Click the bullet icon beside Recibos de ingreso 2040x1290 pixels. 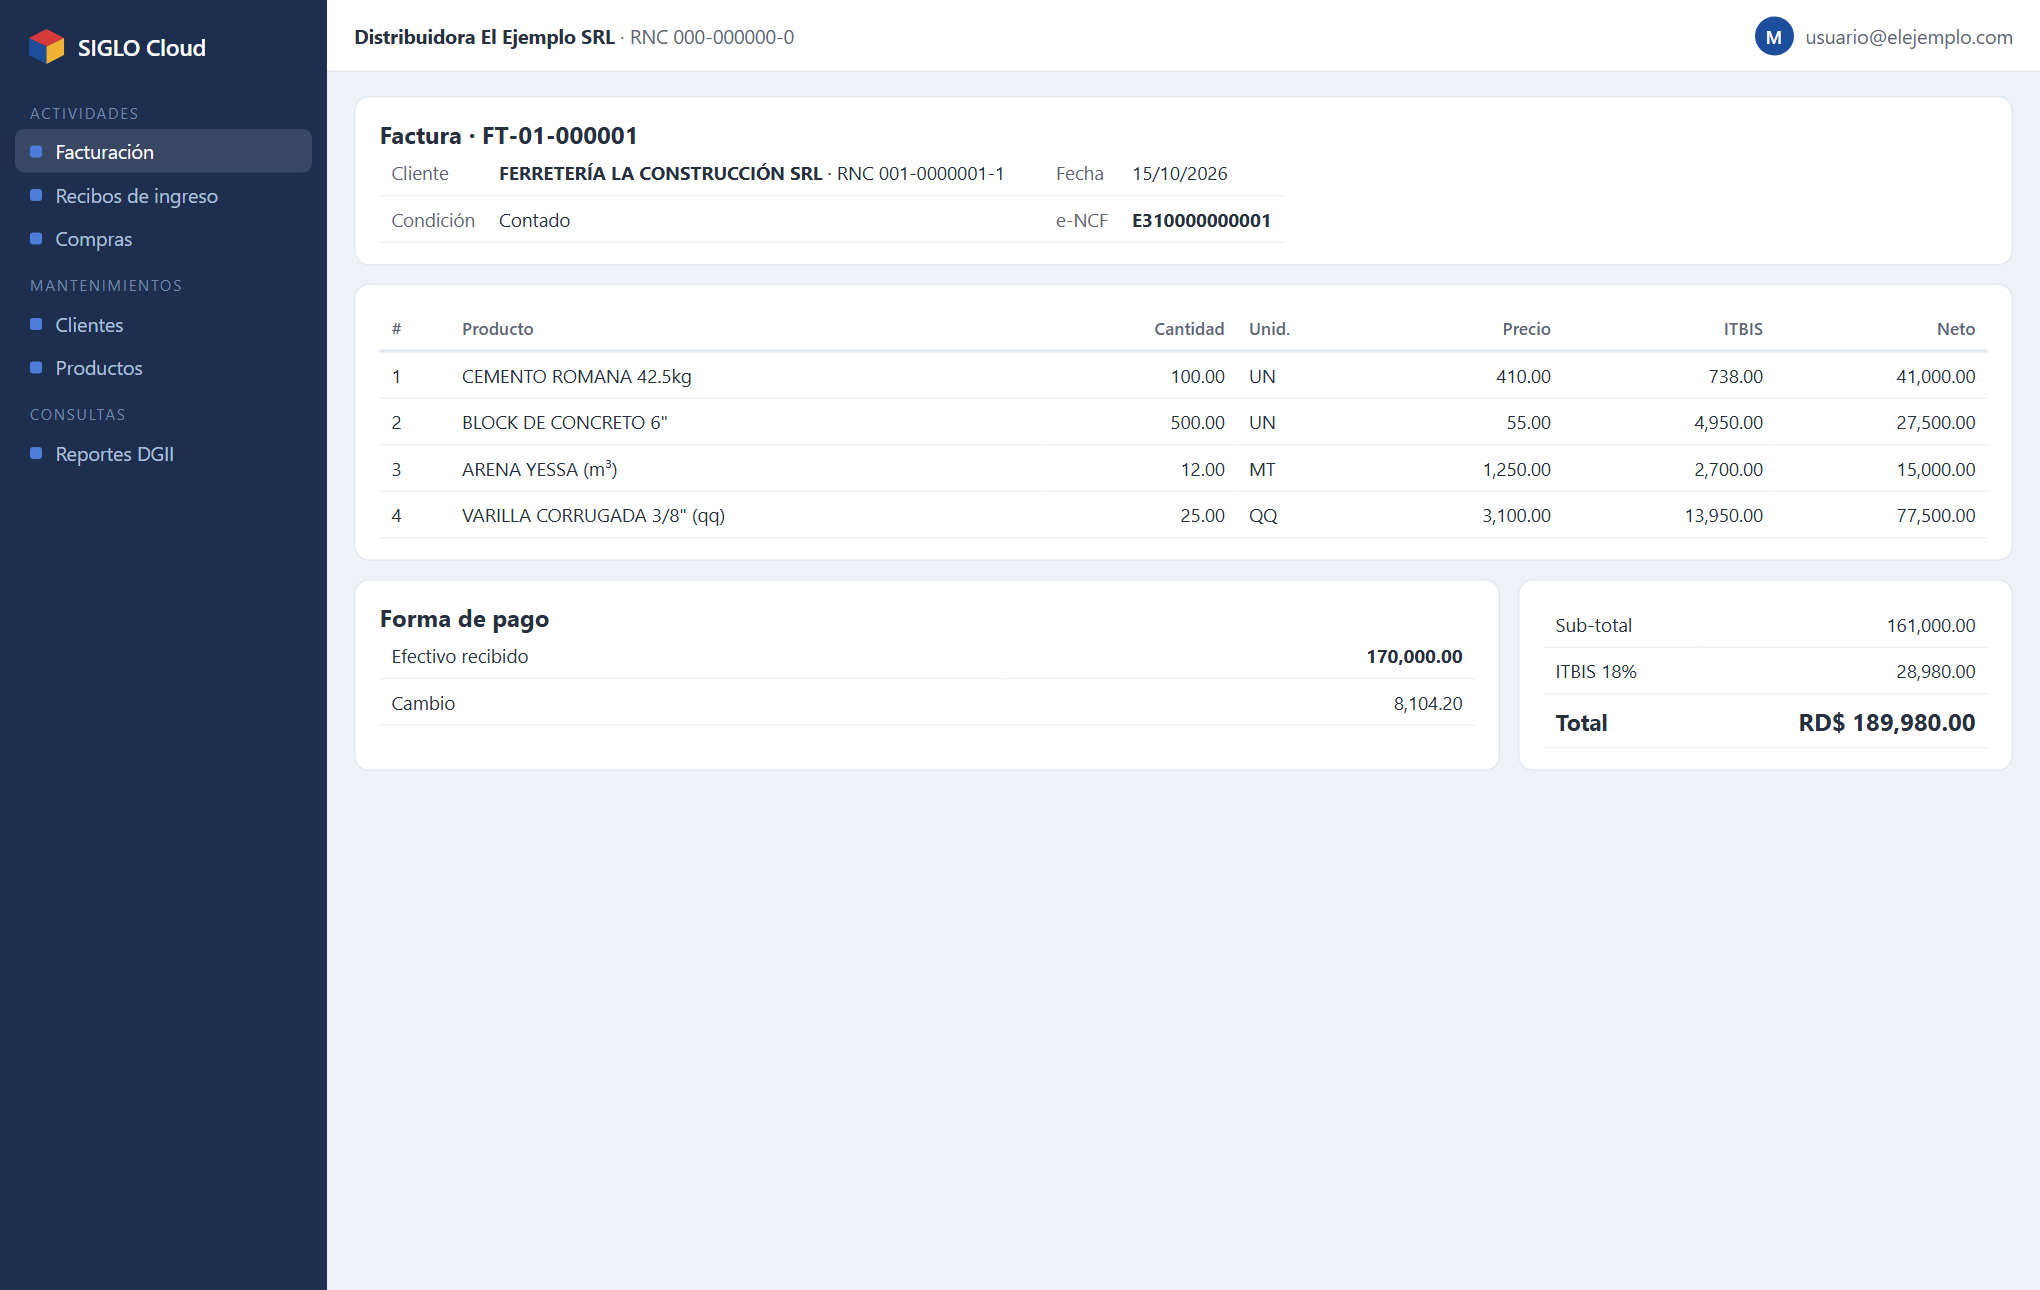(x=36, y=196)
